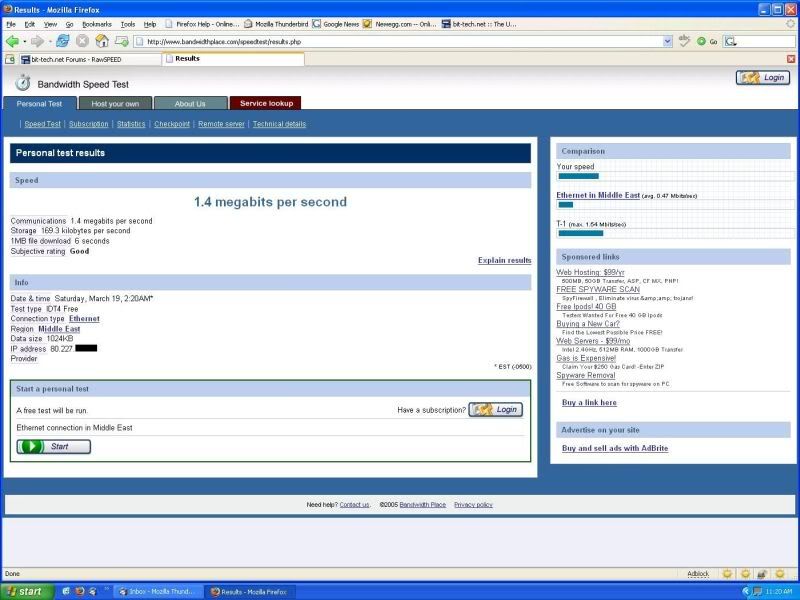The height and width of the screenshot is (600, 800).
Task: Open the Bookmarks menu
Action: point(97,24)
